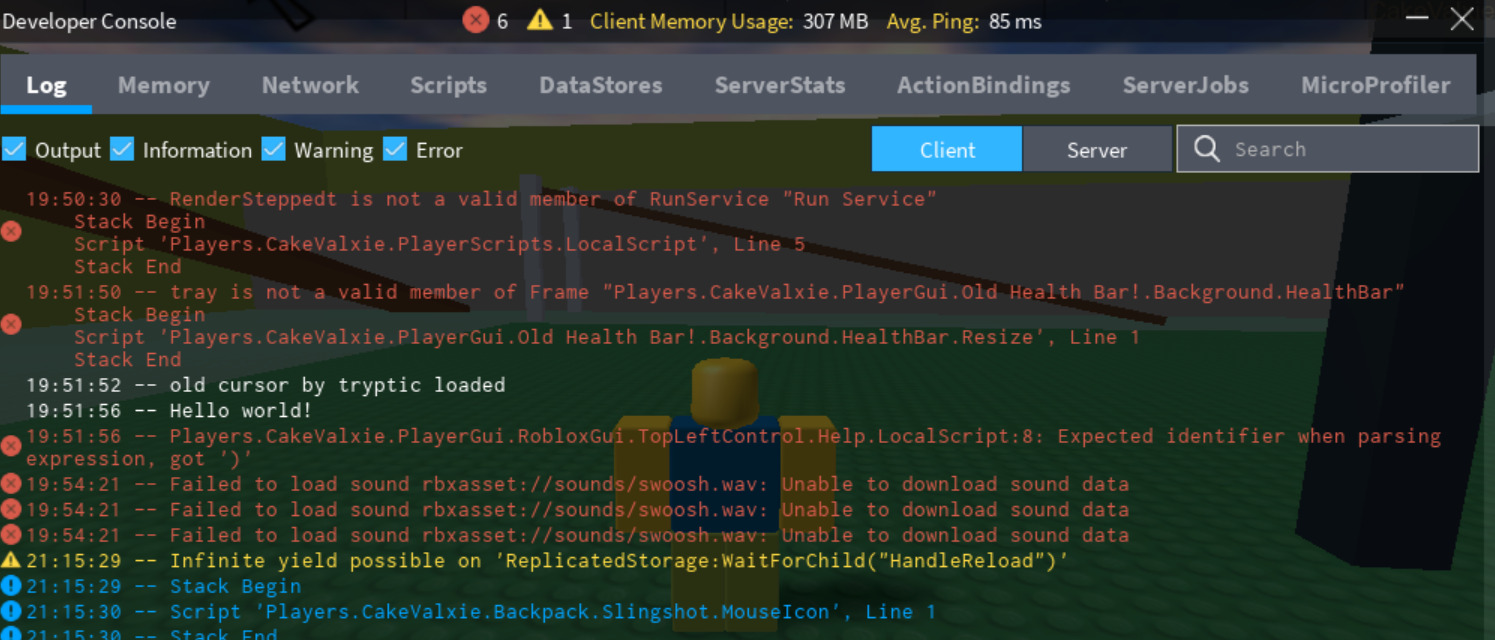
Task: Disable the Output filter checkbox
Action: tap(14, 148)
